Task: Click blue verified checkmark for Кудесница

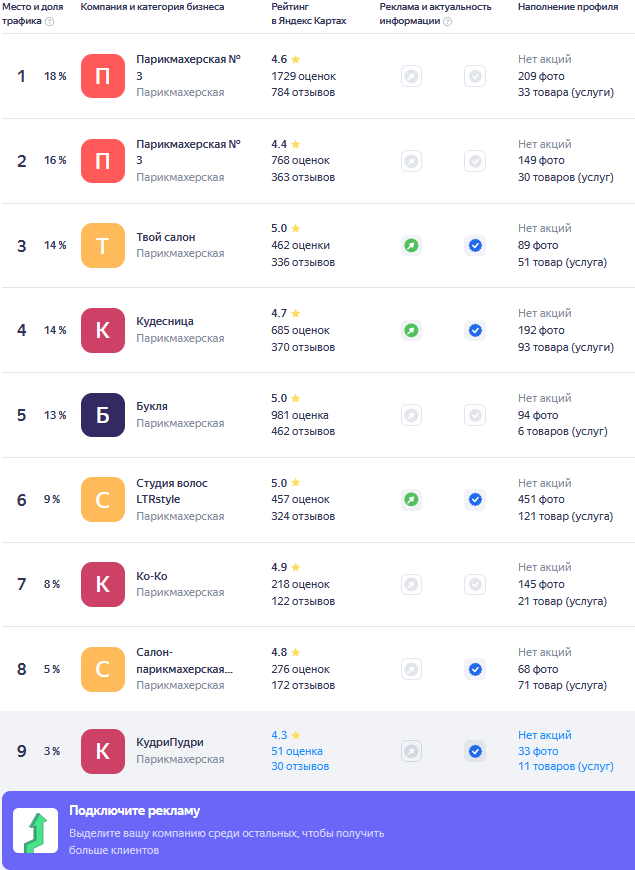Action: pyautogui.click(x=475, y=331)
